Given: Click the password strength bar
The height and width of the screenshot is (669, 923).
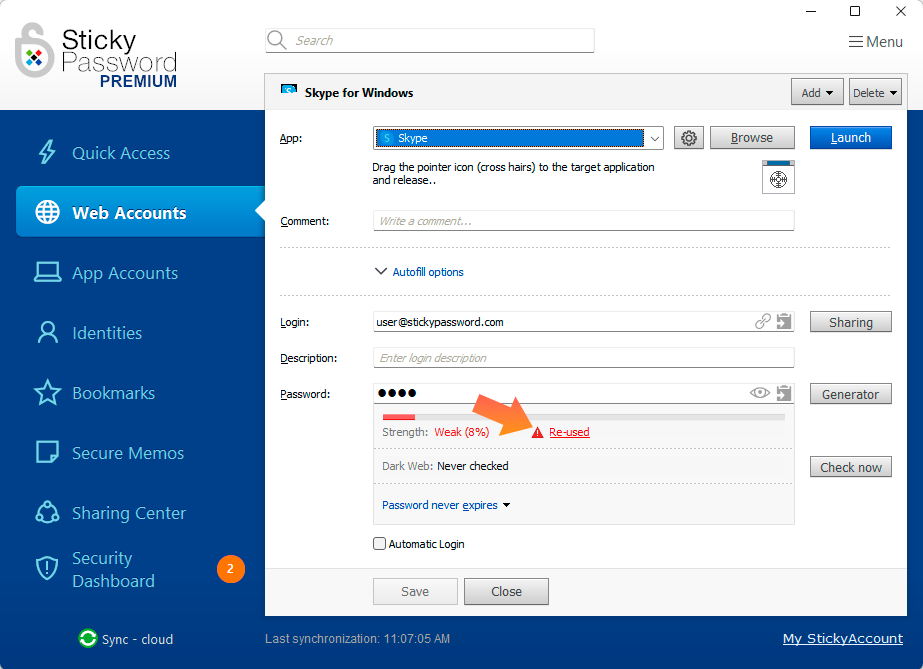Looking at the screenshot, I should pyautogui.click(x=583, y=417).
